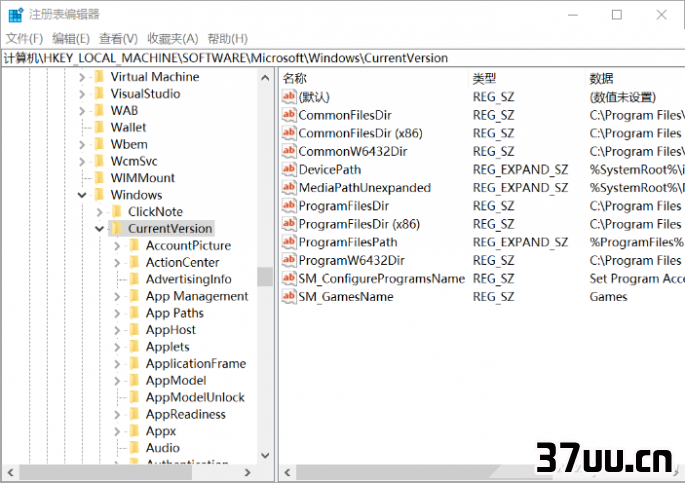Viewport: 685px width, 483px height.
Task: Click tree pane vertical scrollbar down arrow
Action: click(x=265, y=455)
